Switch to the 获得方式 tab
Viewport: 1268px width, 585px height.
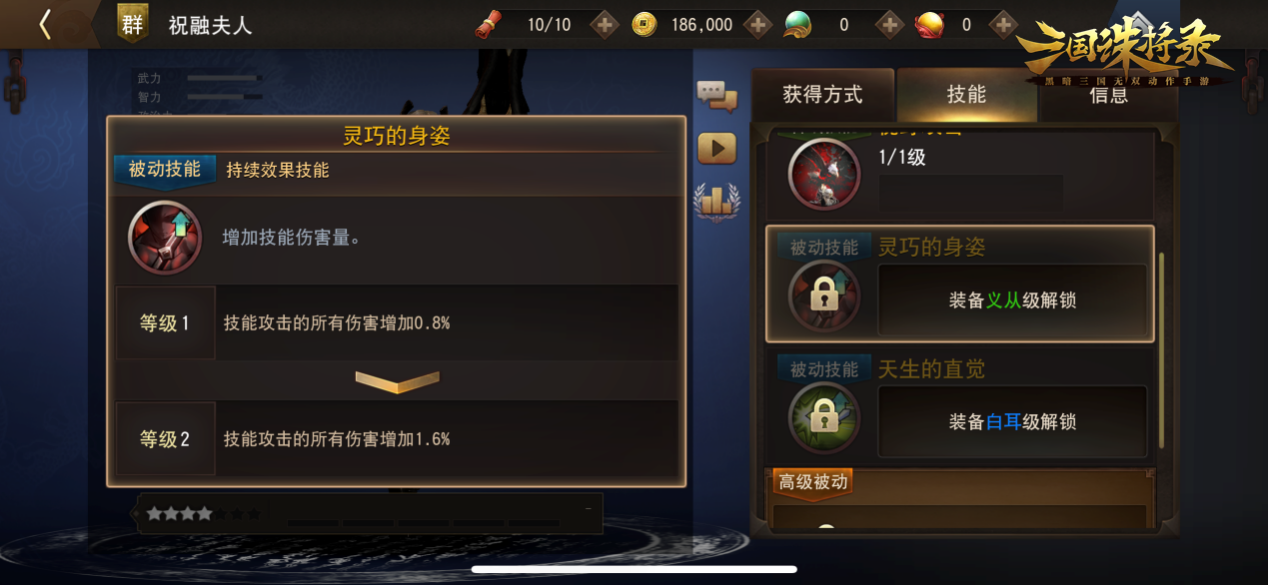[822, 95]
